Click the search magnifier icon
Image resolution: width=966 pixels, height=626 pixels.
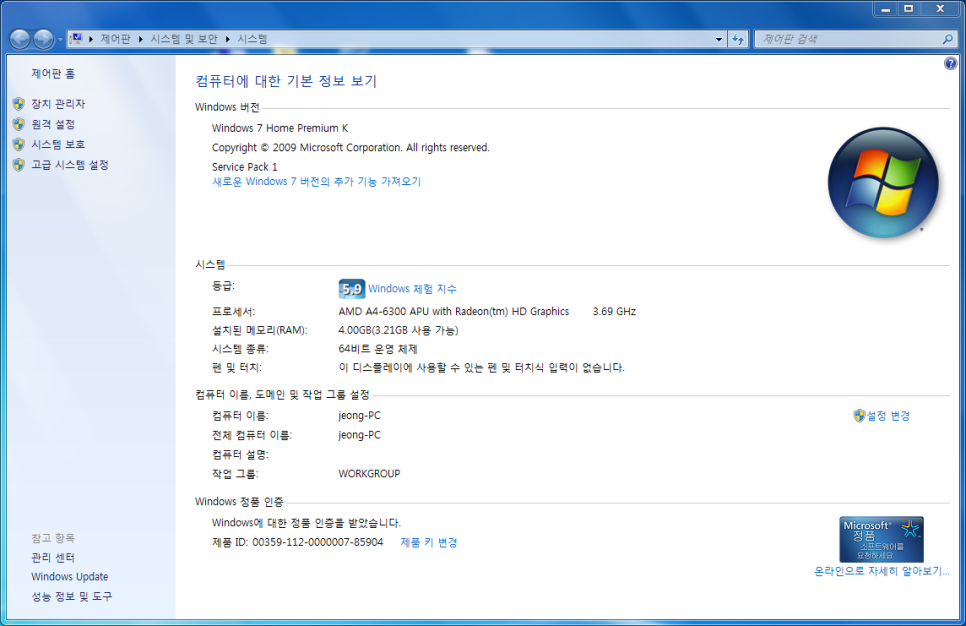(x=948, y=39)
